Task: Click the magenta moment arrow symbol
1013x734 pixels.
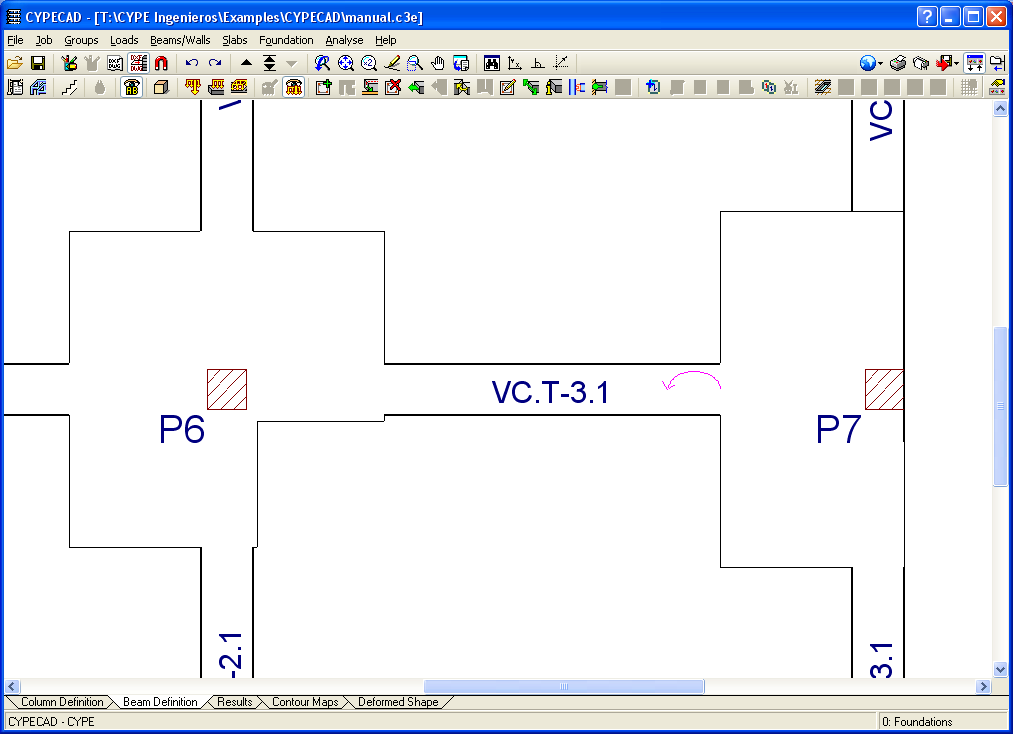Action: (x=691, y=381)
